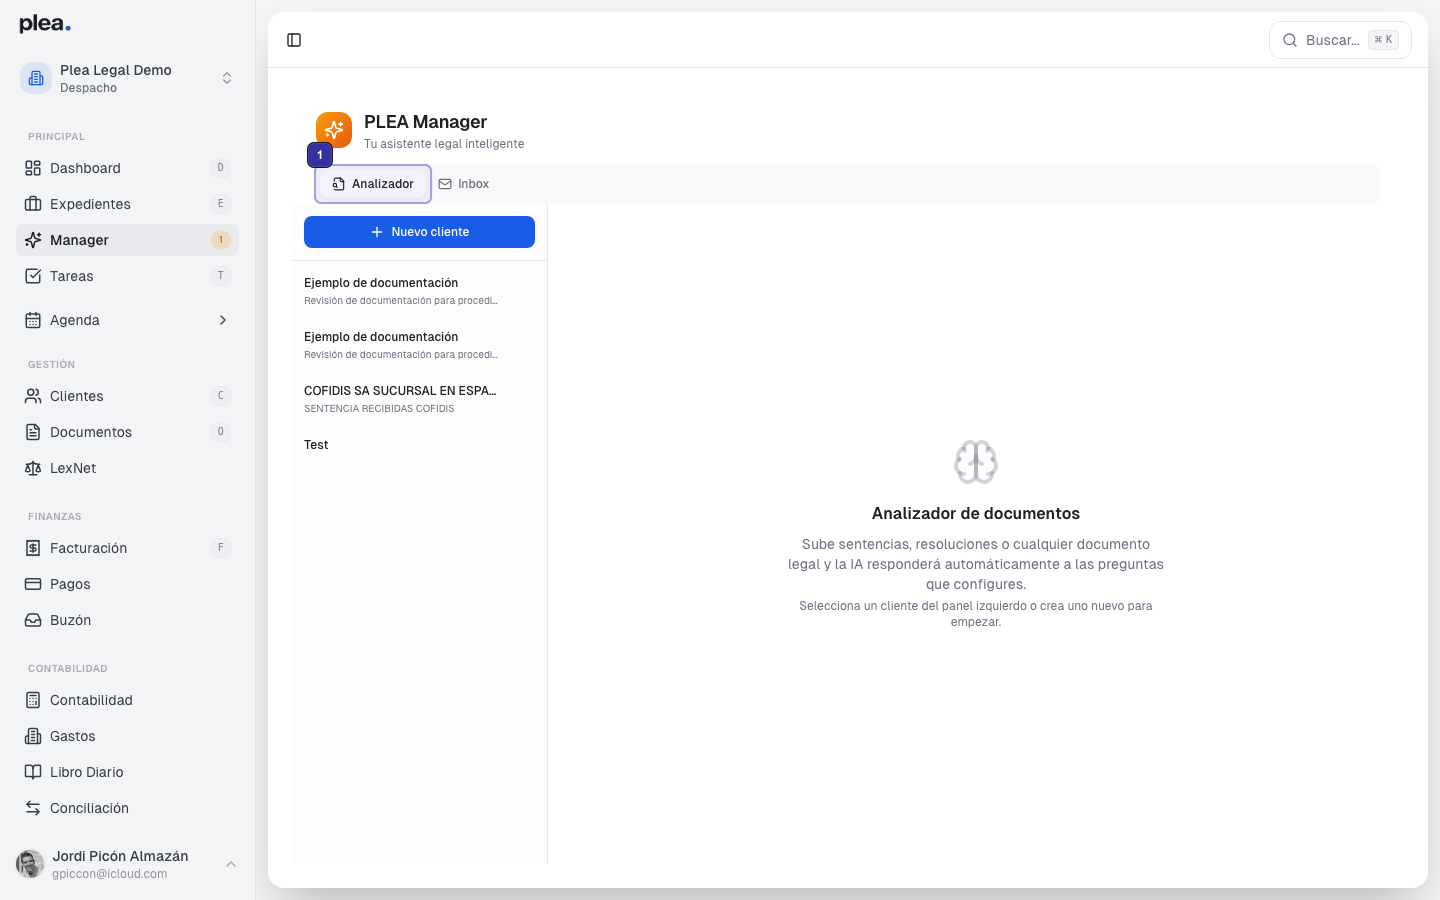Open Libro Diario page
The image size is (1440, 900).
127,772
